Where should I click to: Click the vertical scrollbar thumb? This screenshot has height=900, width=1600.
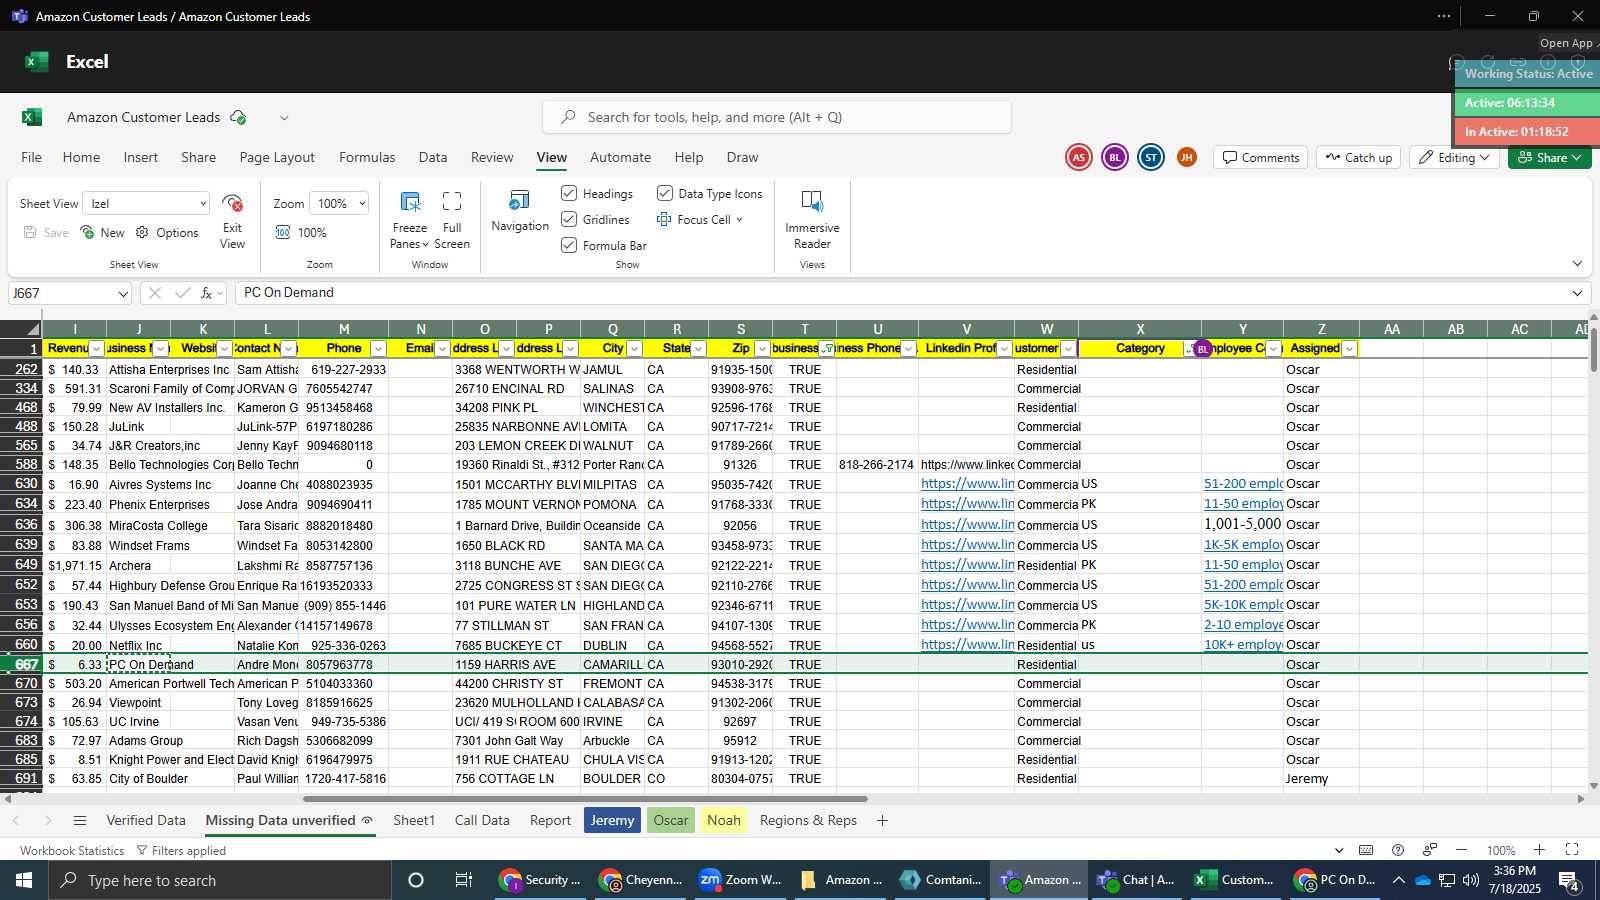tap(1593, 349)
